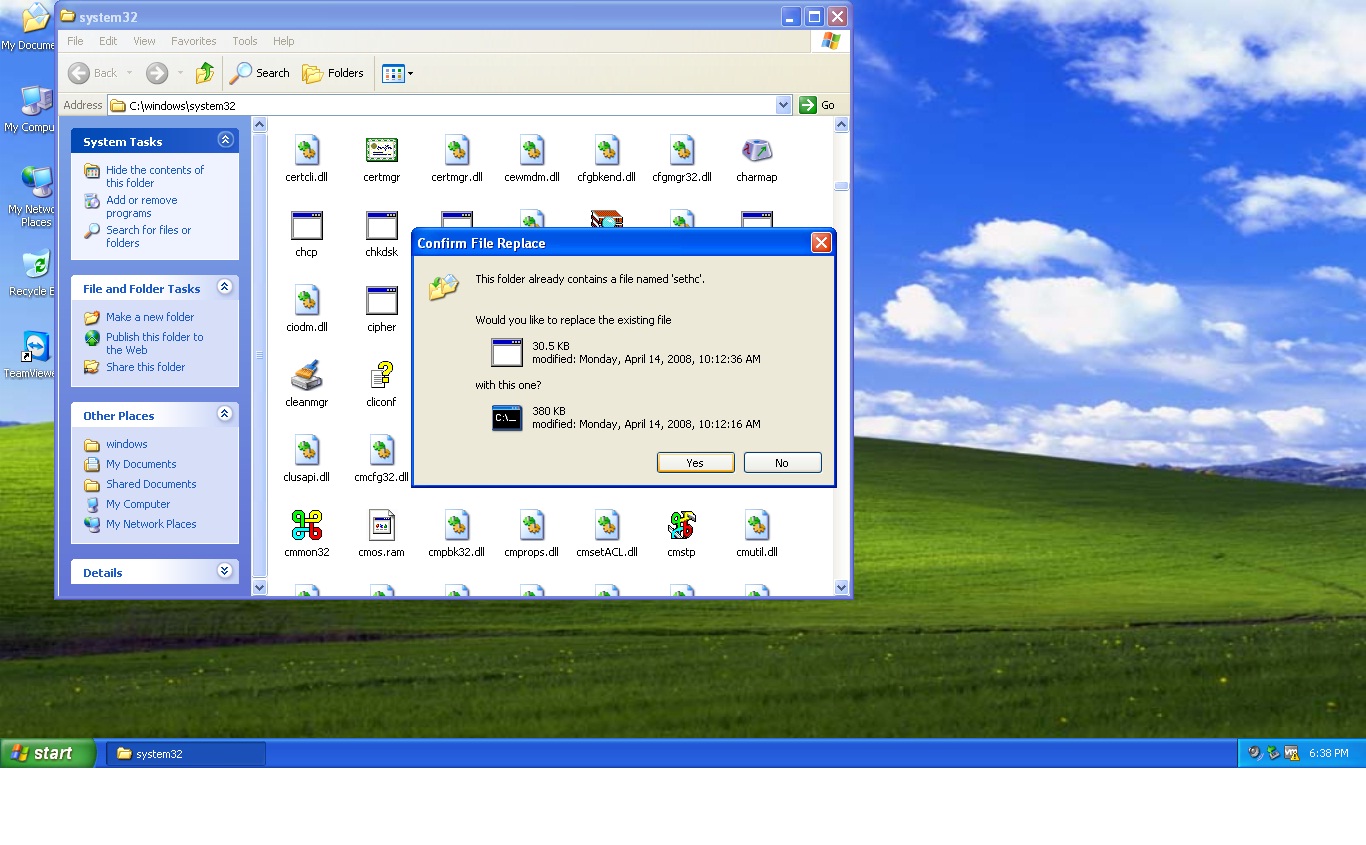Click the Go button

[817, 105]
